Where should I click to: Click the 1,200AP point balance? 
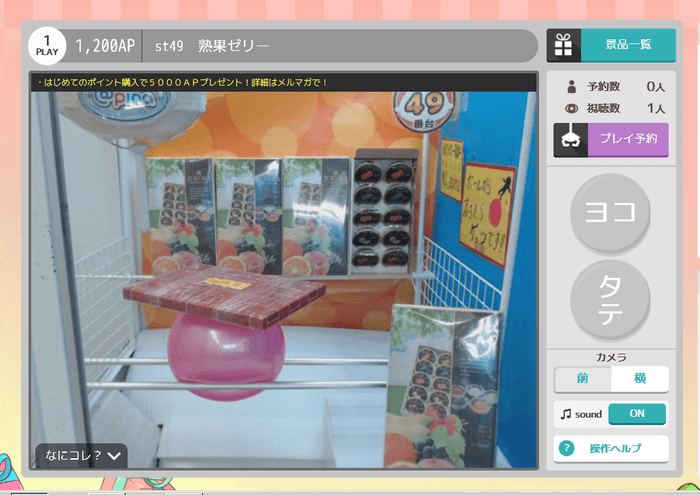105,46
